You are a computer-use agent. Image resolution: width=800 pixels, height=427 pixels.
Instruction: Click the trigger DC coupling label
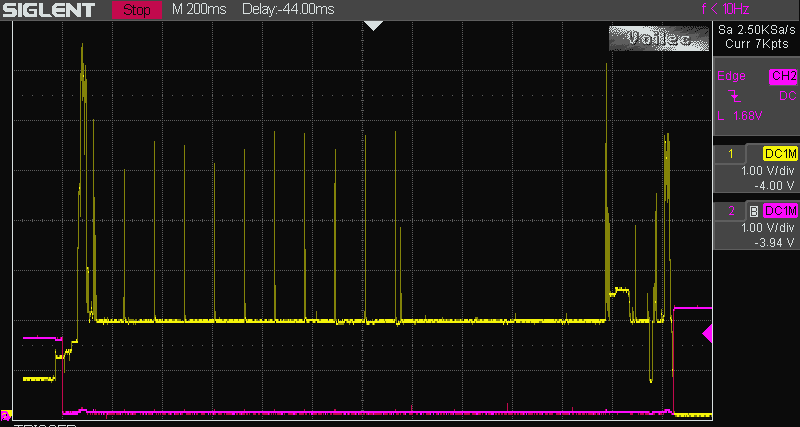click(787, 96)
